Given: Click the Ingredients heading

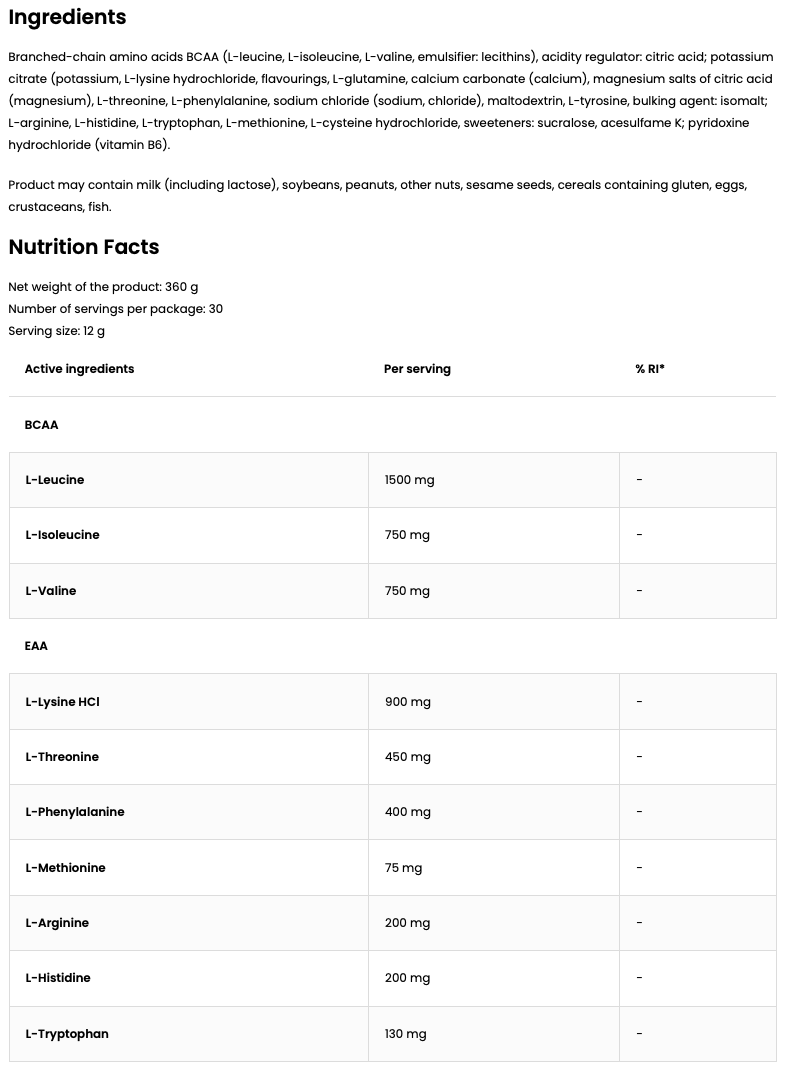Looking at the screenshot, I should point(67,17).
